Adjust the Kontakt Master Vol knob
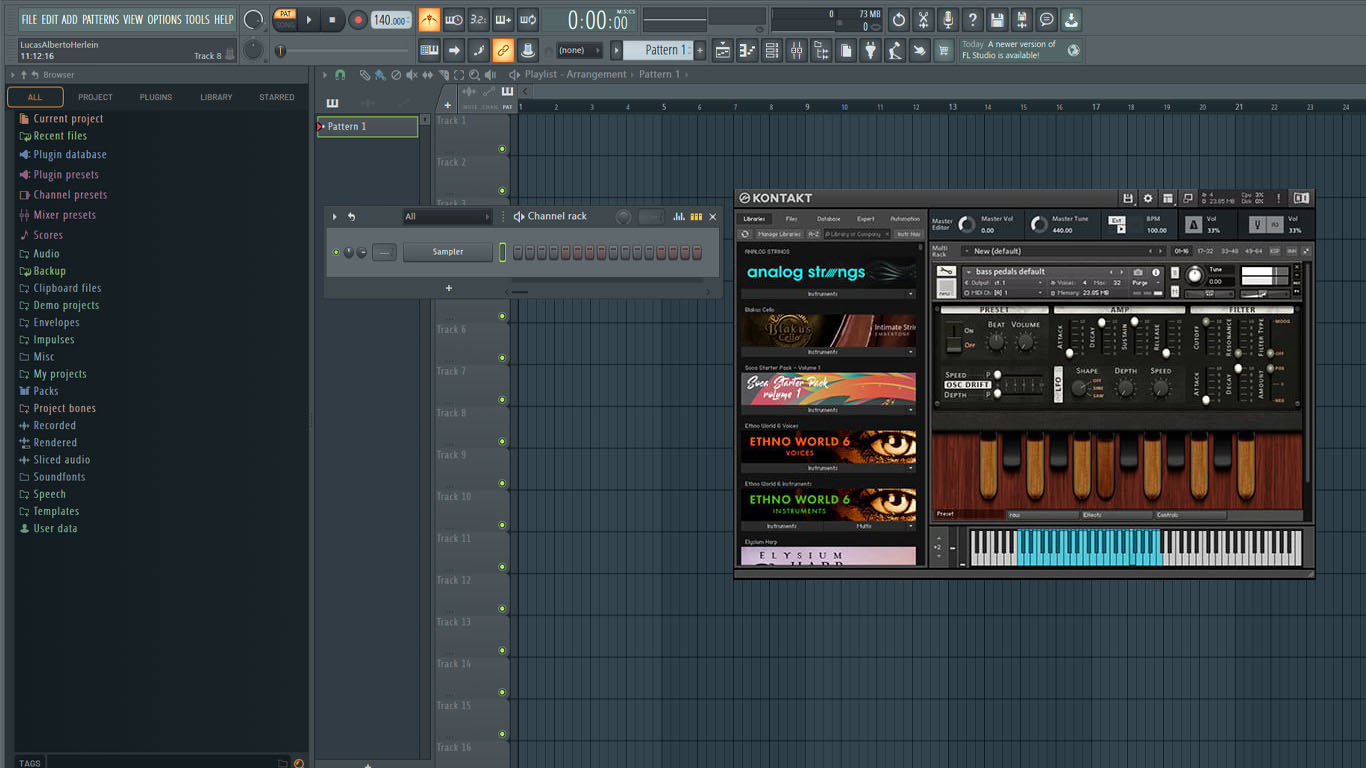 (966, 224)
